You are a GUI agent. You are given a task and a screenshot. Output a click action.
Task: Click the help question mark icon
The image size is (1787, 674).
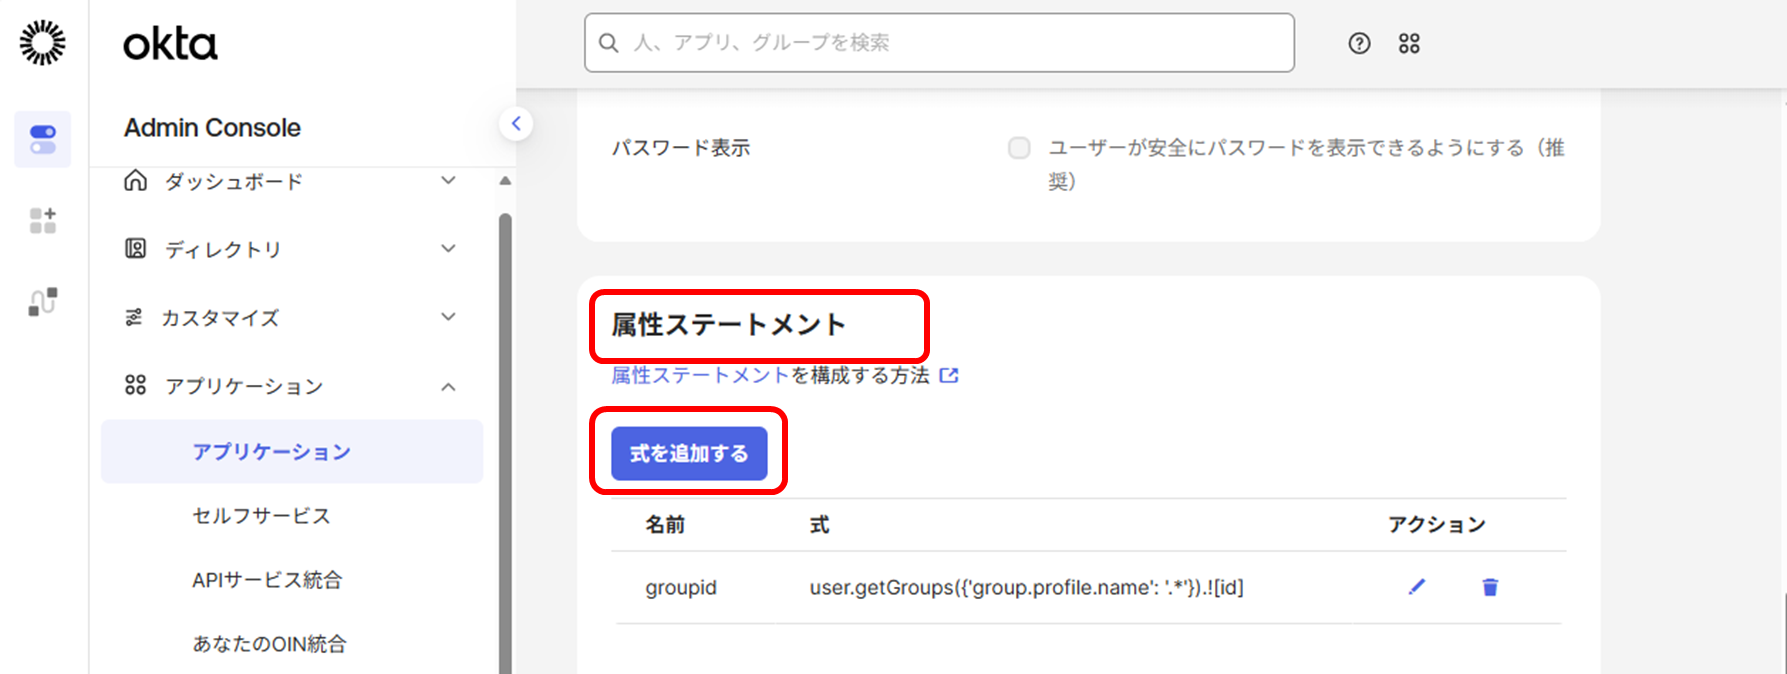coord(1359,43)
